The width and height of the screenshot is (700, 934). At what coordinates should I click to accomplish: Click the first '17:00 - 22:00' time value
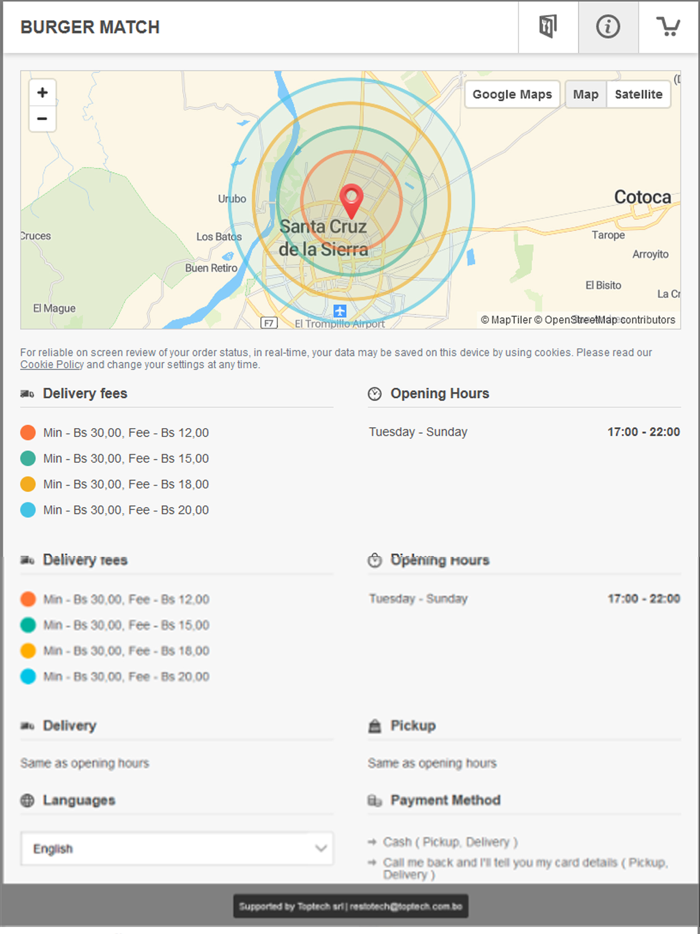[643, 432]
